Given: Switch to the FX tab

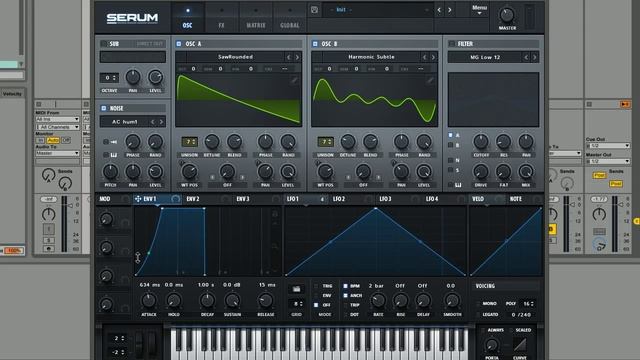Looking at the screenshot, I should [x=221, y=18].
